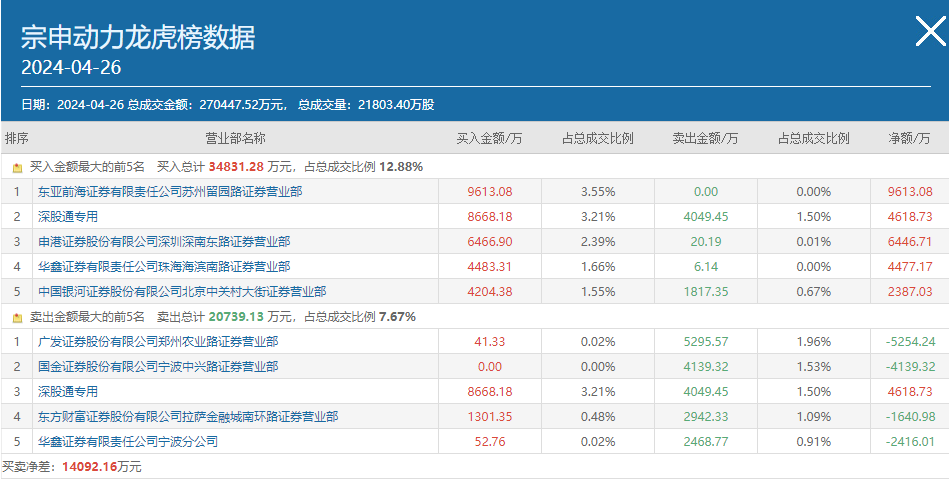Select the net amount 2387.03
This screenshot has height=482, width=949.
[x=910, y=292]
